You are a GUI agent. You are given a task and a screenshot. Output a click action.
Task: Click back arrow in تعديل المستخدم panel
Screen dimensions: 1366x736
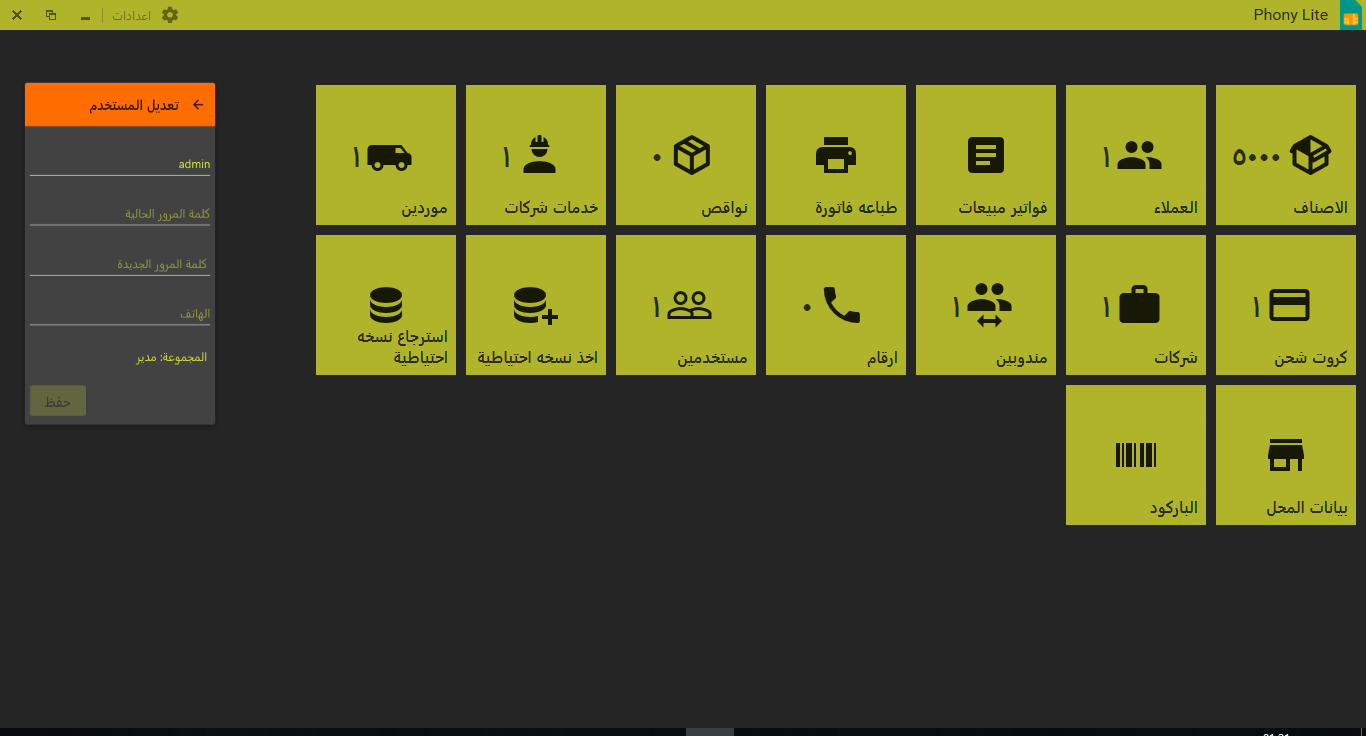[x=198, y=105]
